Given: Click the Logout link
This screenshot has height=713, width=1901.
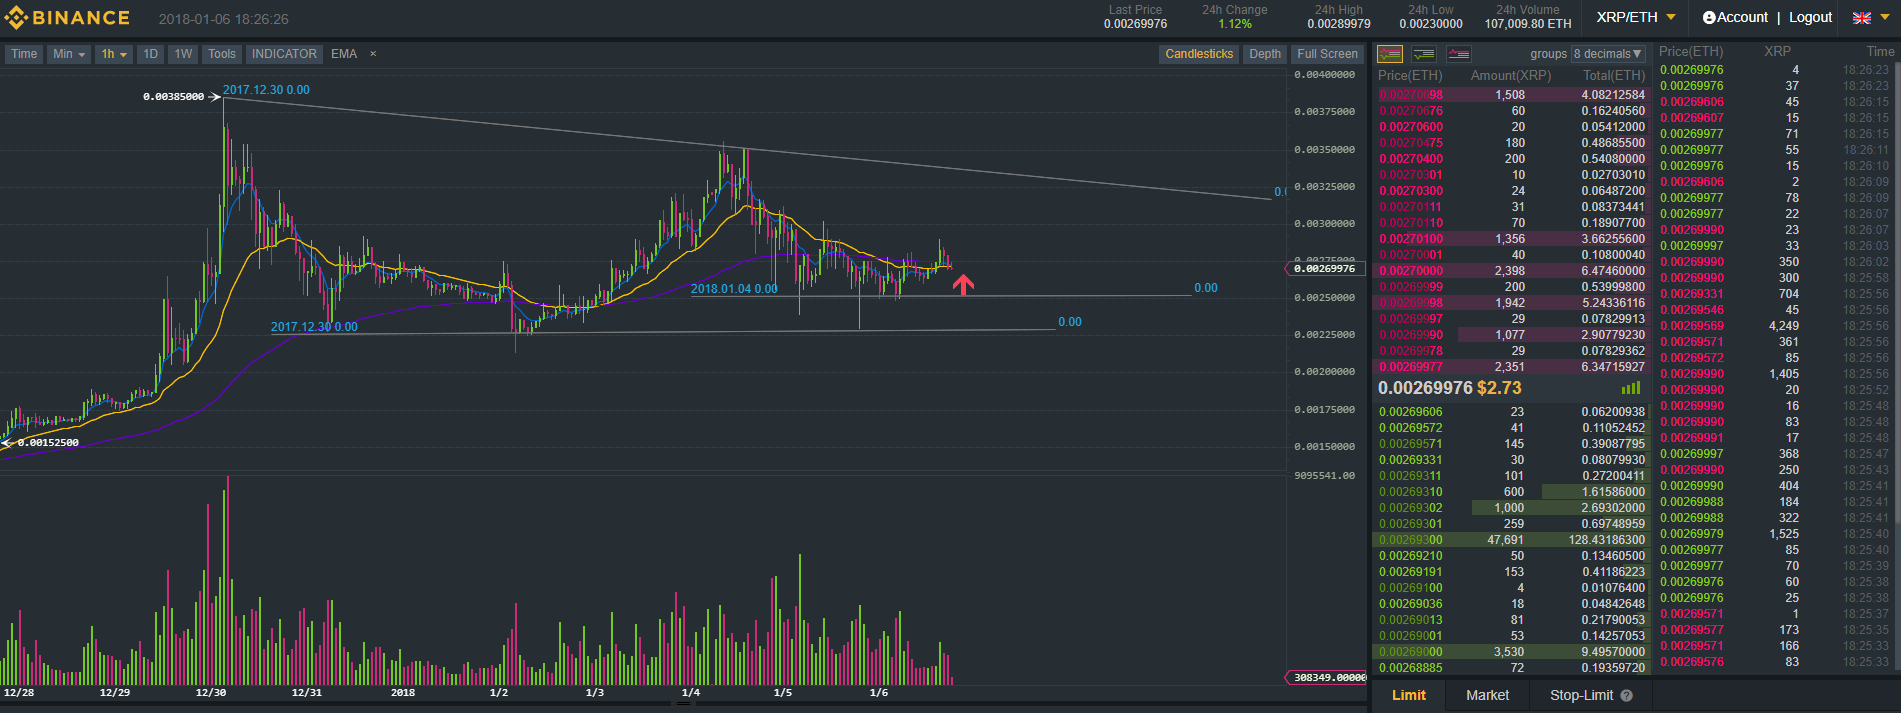Looking at the screenshot, I should tap(1810, 18).
